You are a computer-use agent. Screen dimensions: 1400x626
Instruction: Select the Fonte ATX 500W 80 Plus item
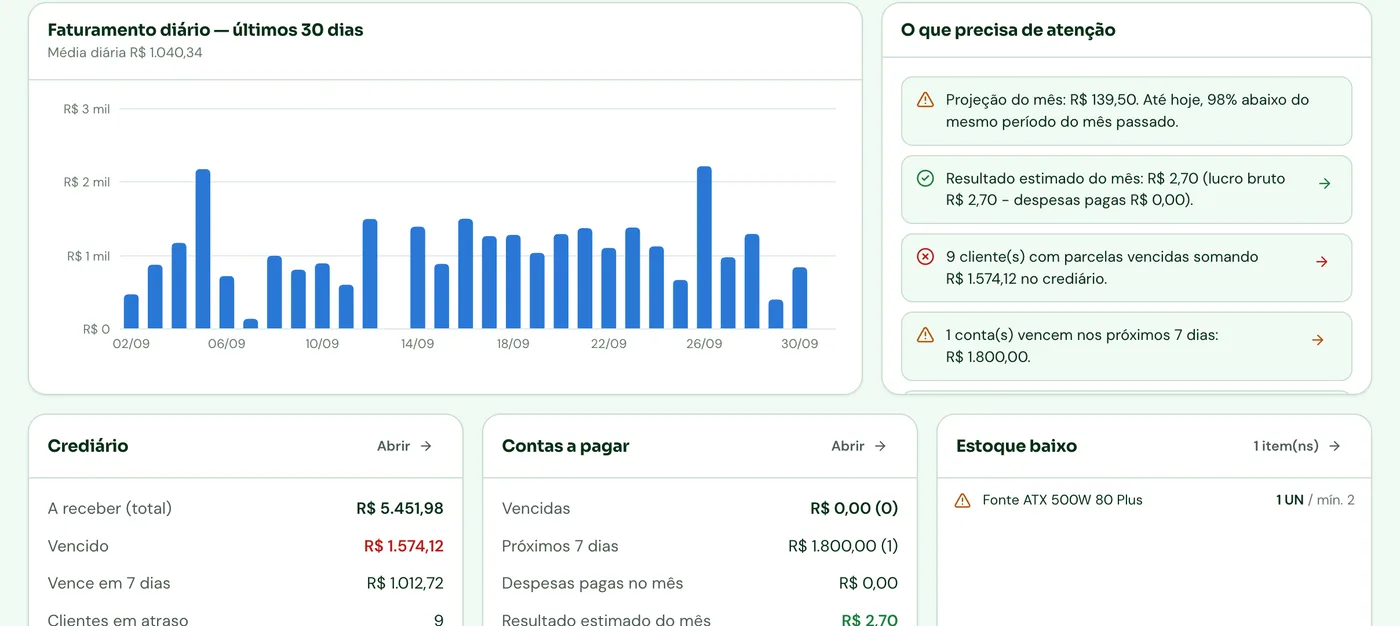[1154, 500]
